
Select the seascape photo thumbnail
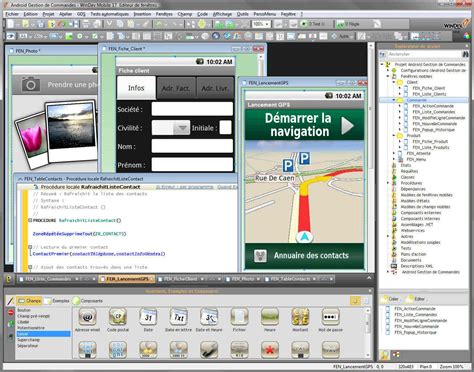pos(71,130)
